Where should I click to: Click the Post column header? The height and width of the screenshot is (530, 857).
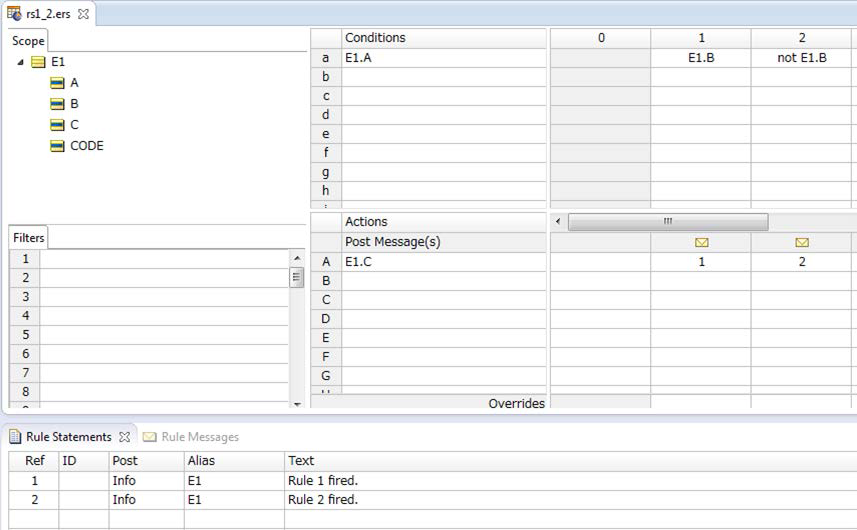(146, 461)
